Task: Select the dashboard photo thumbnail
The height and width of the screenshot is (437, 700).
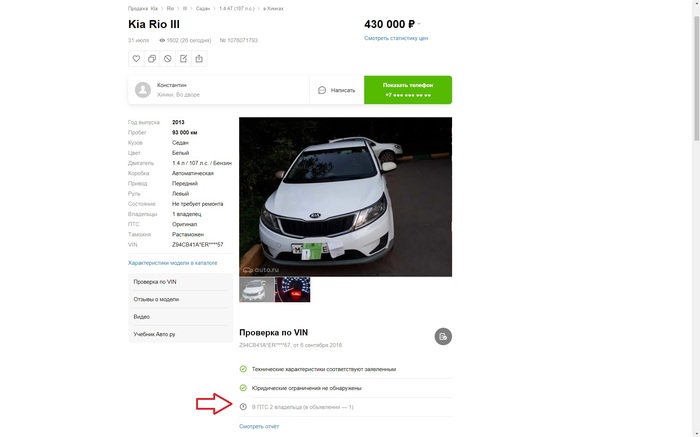Action: [x=292, y=290]
